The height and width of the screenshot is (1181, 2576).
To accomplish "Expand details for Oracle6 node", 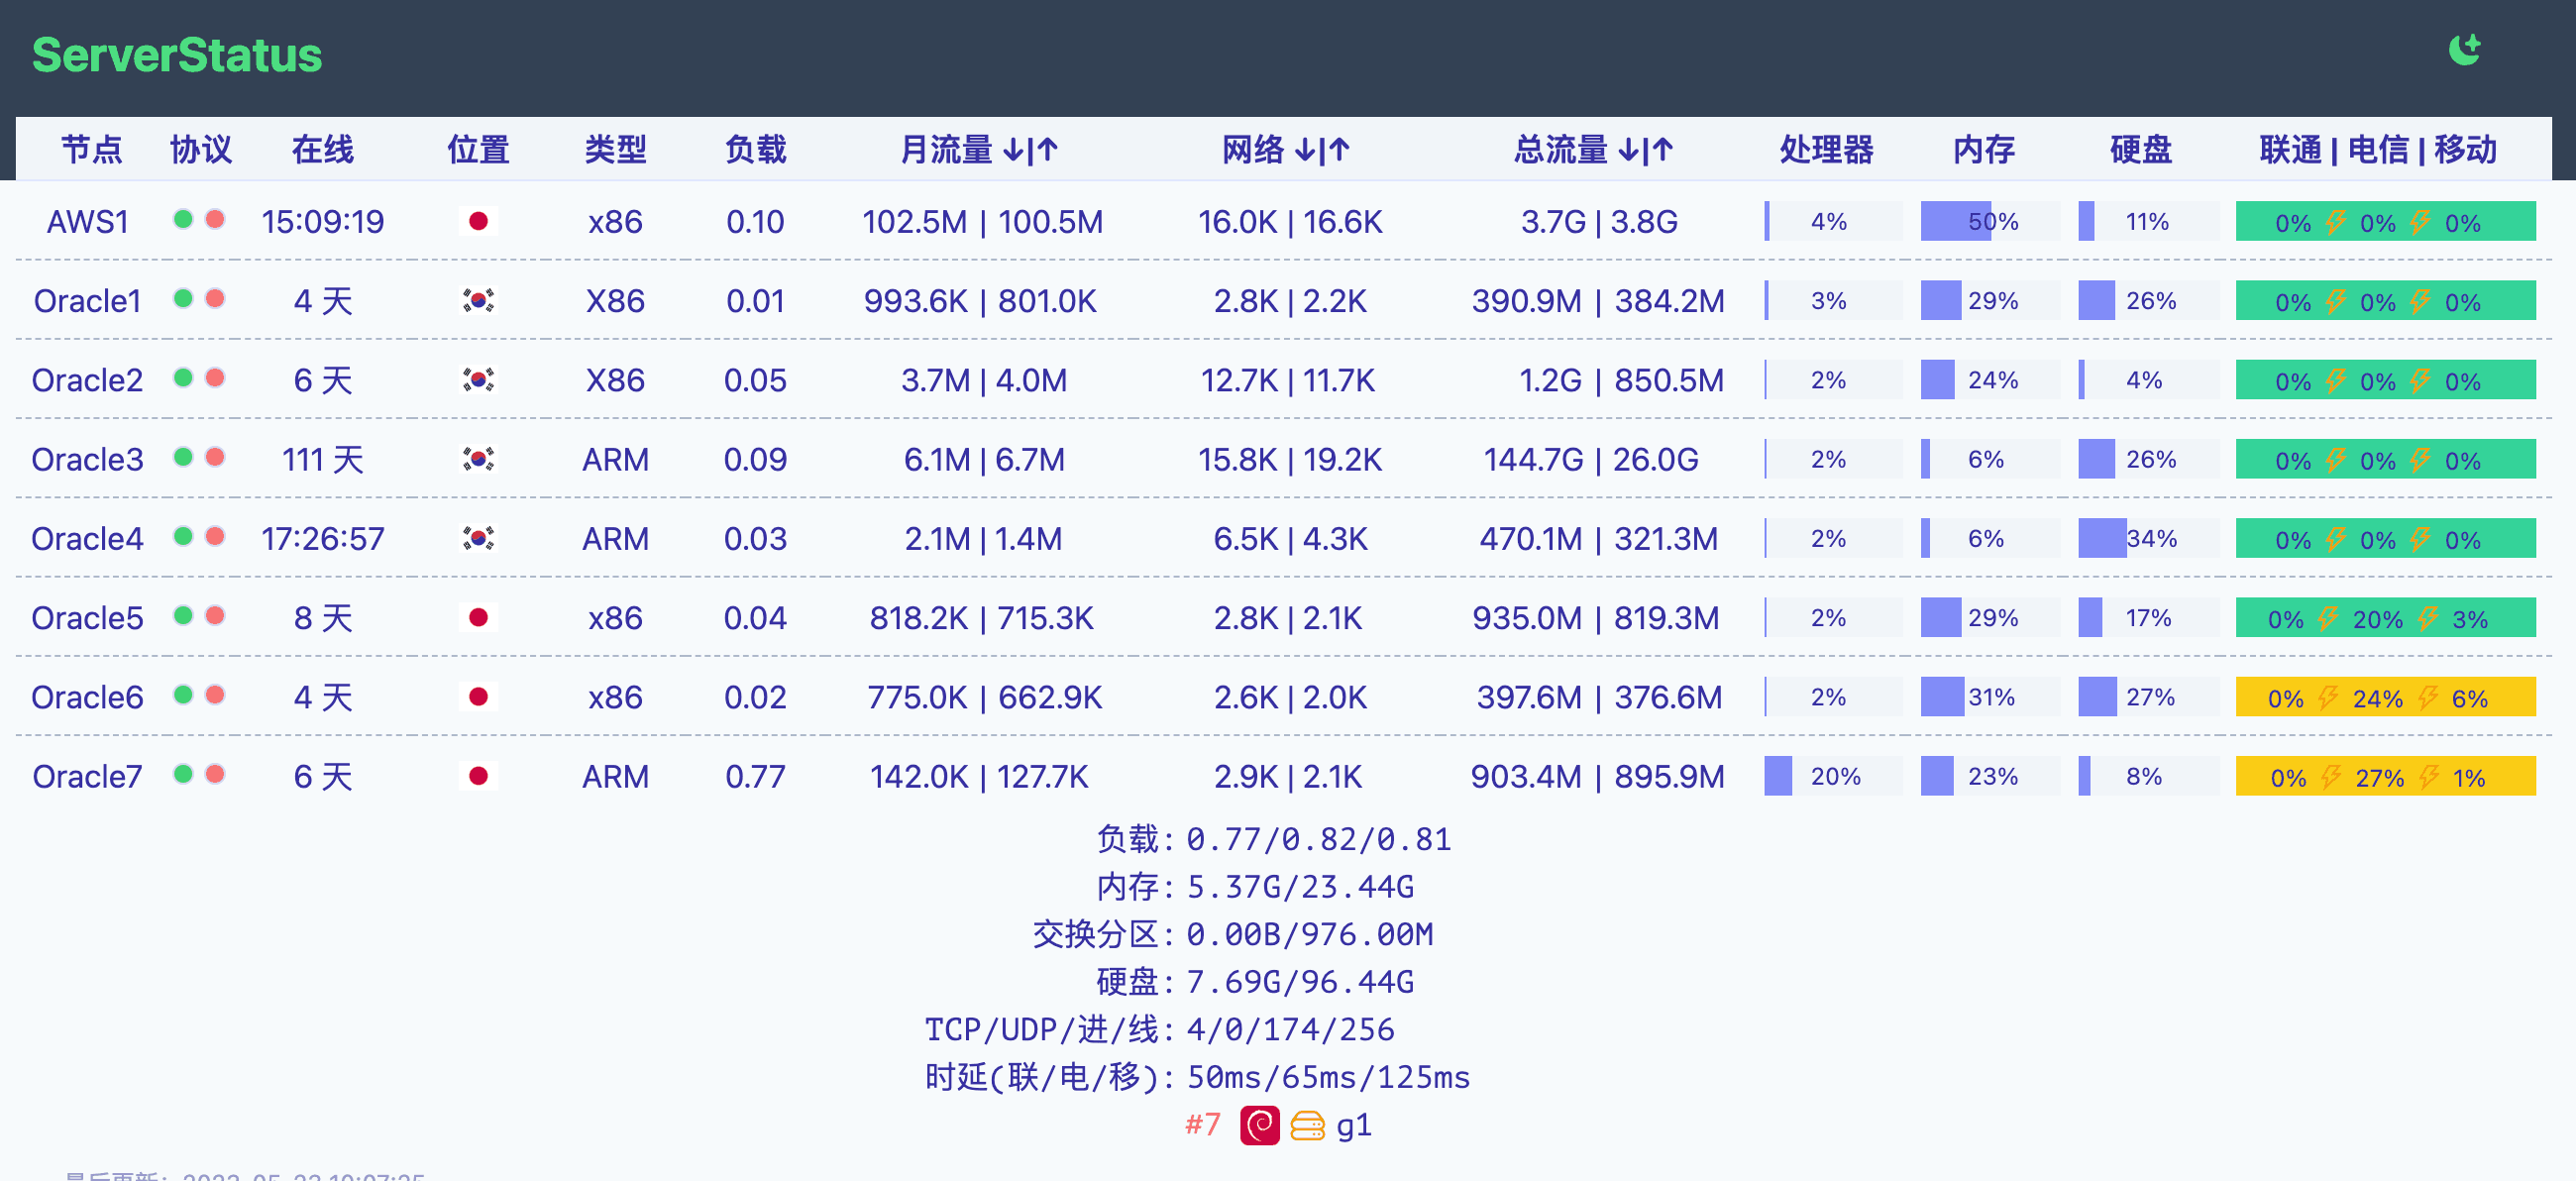I will (x=87, y=697).
